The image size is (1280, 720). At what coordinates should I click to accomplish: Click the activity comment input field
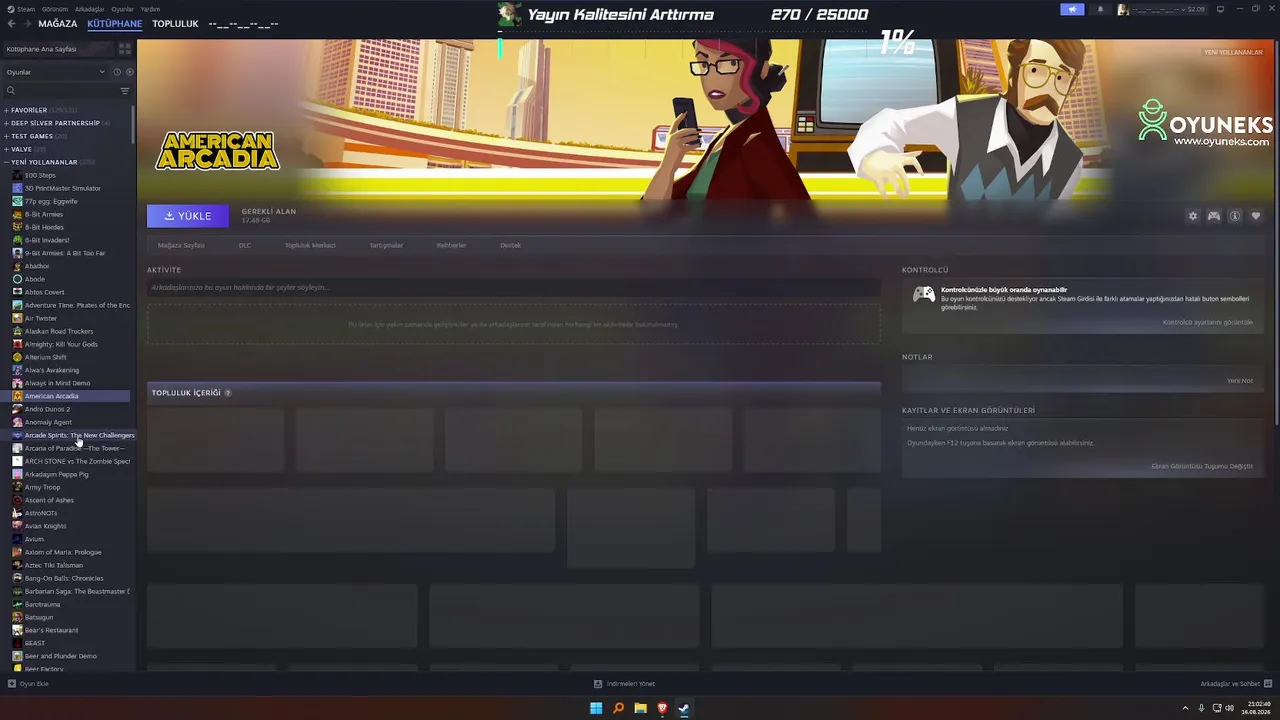coord(514,288)
